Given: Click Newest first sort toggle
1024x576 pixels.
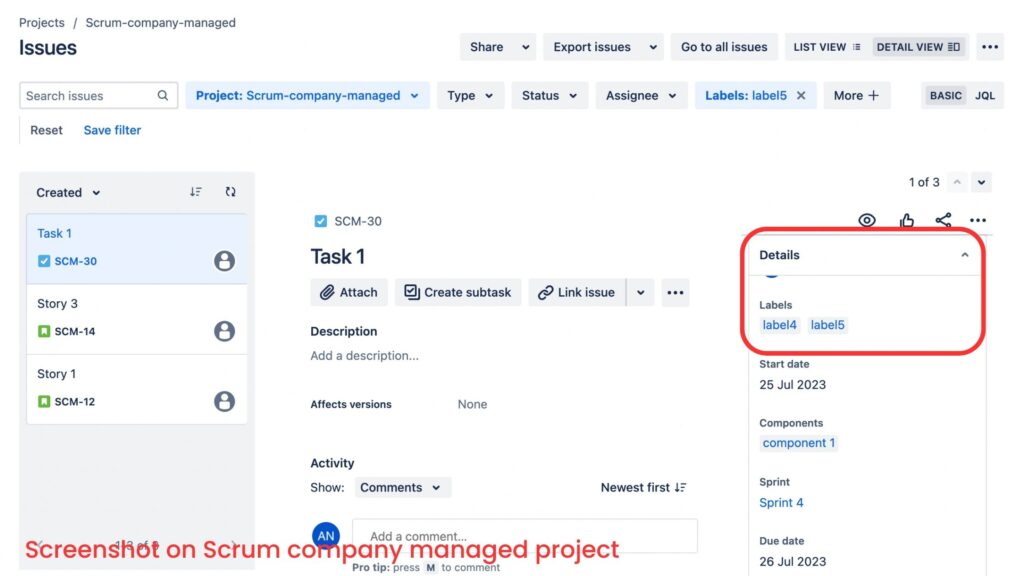Looking at the screenshot, I should [643, 487].
